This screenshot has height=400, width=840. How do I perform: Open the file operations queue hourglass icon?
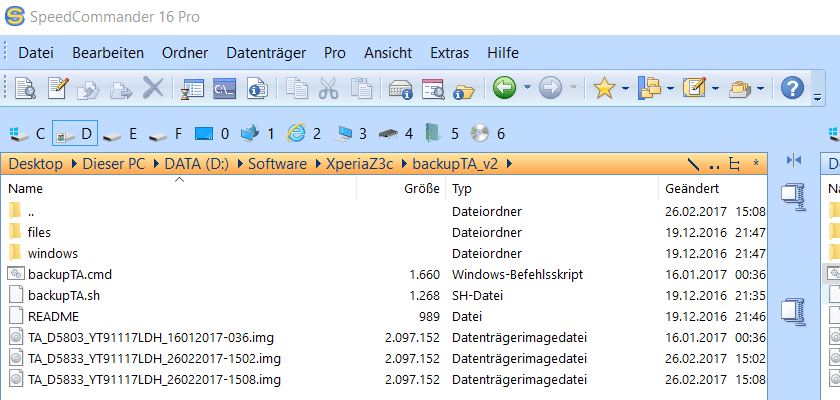point(193,88)
